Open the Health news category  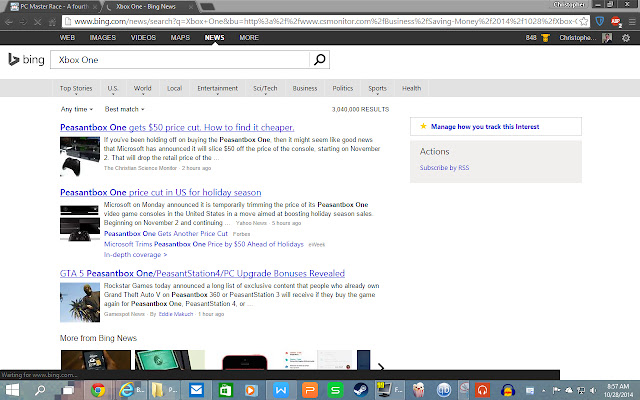(x=411, y=88)
